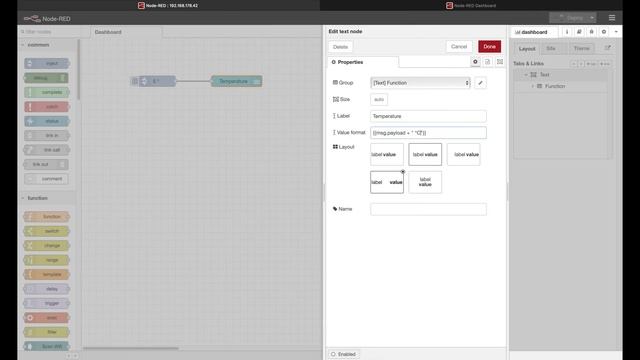Collapse the common palette category

coord(22,45)
